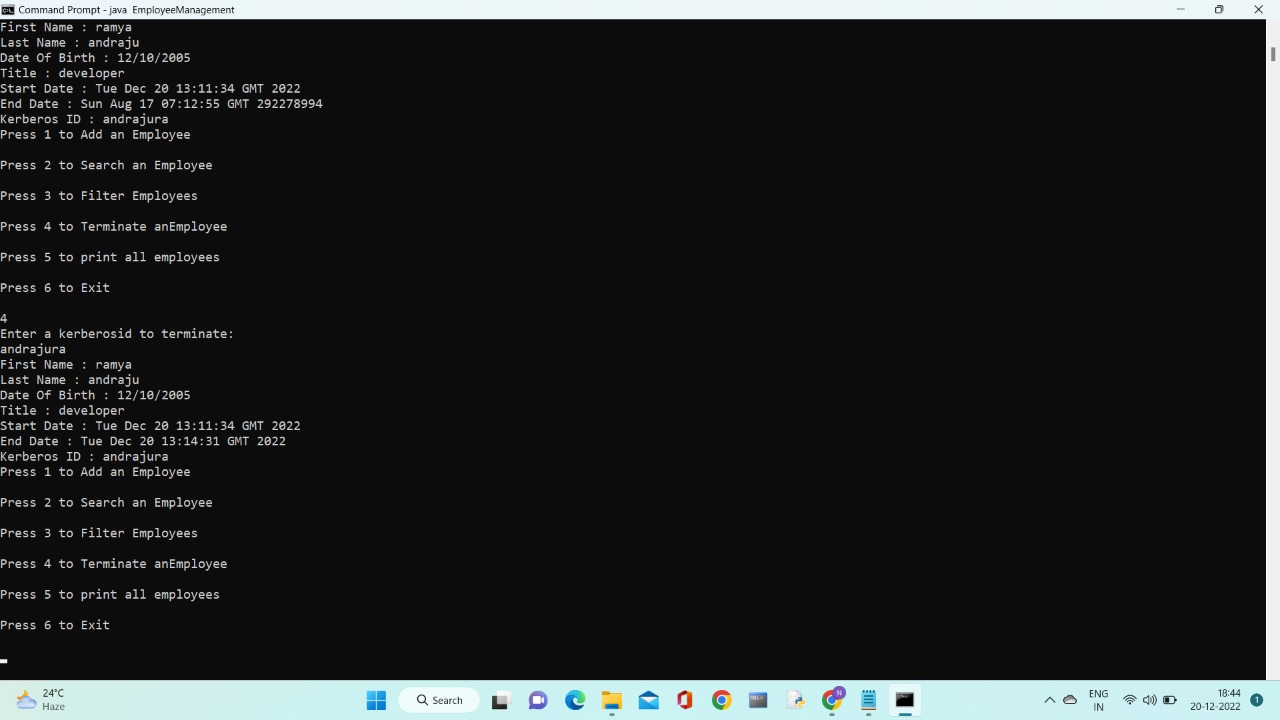Expand the hidden system tray icons
1280x720 pixels.
[1050, 700]
